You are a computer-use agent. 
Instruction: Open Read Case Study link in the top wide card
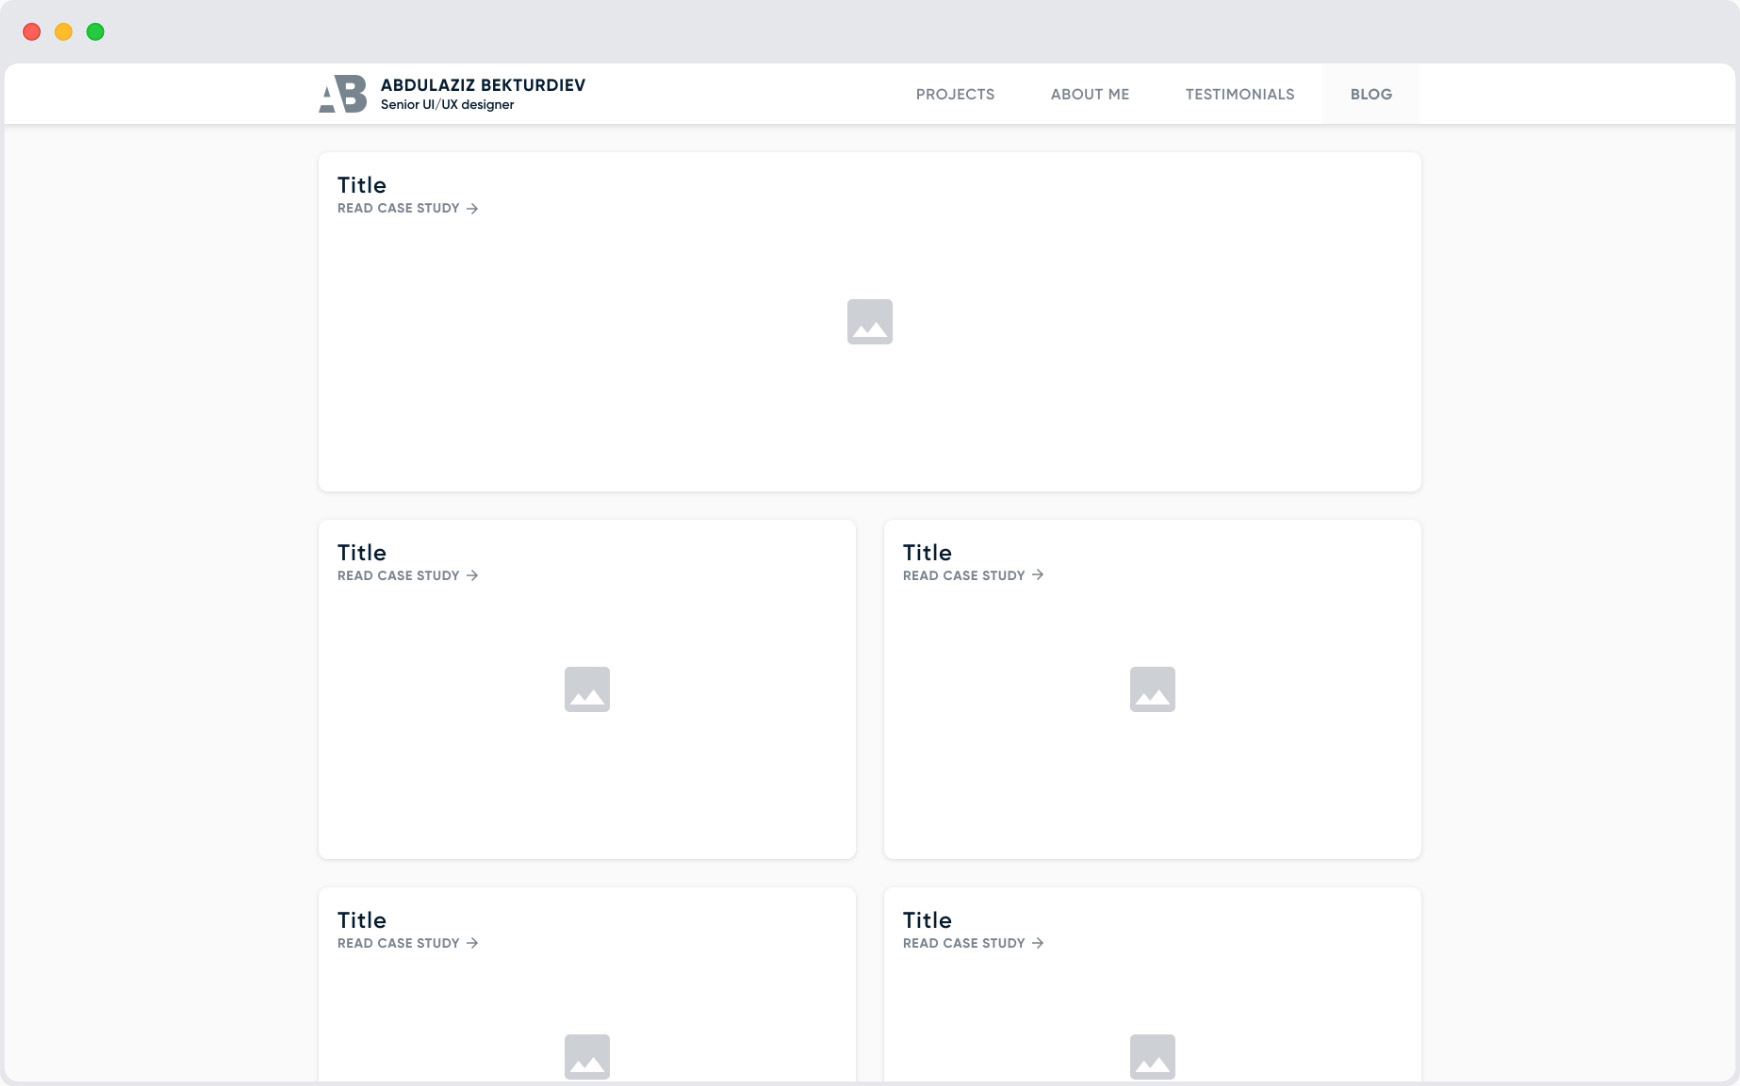click(408, 208)
